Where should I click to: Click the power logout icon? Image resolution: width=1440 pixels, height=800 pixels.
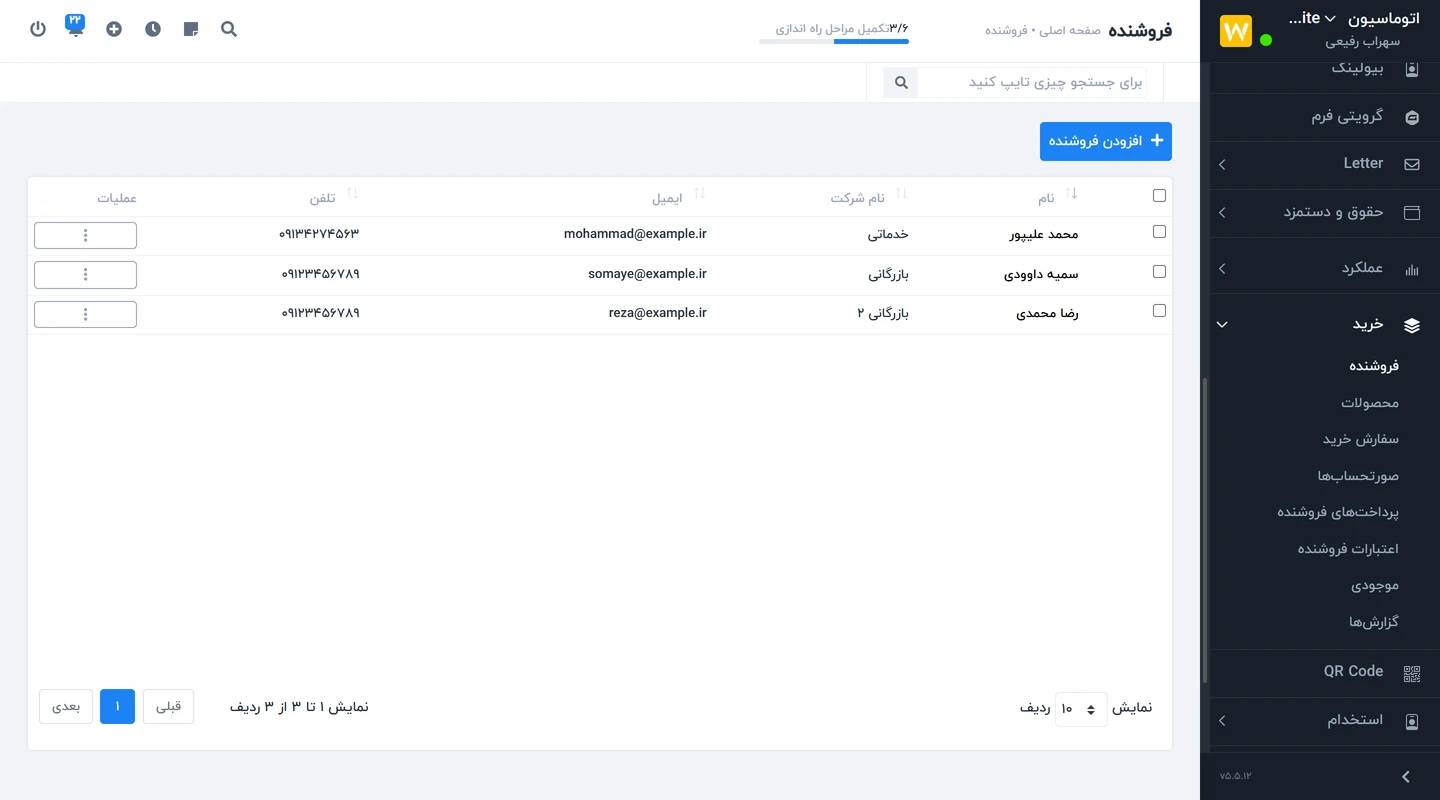(x=38, y=29)
